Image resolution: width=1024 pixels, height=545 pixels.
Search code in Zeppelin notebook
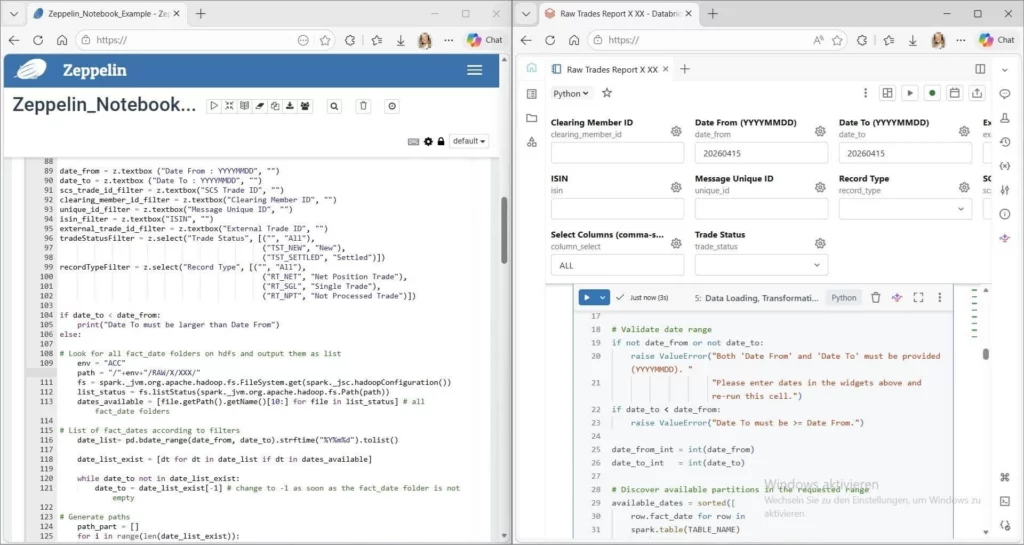coord(334,106)
